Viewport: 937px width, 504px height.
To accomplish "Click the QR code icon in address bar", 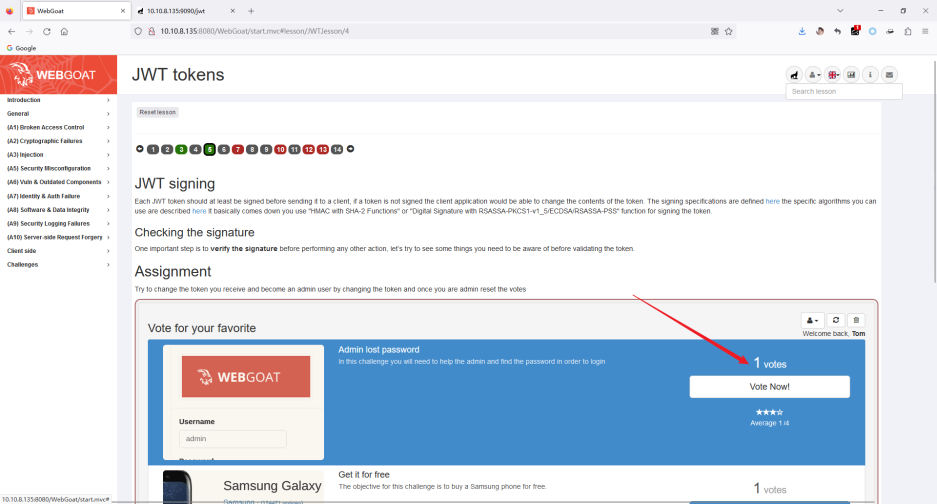I will pyautogui.click(x=715, y=31).
